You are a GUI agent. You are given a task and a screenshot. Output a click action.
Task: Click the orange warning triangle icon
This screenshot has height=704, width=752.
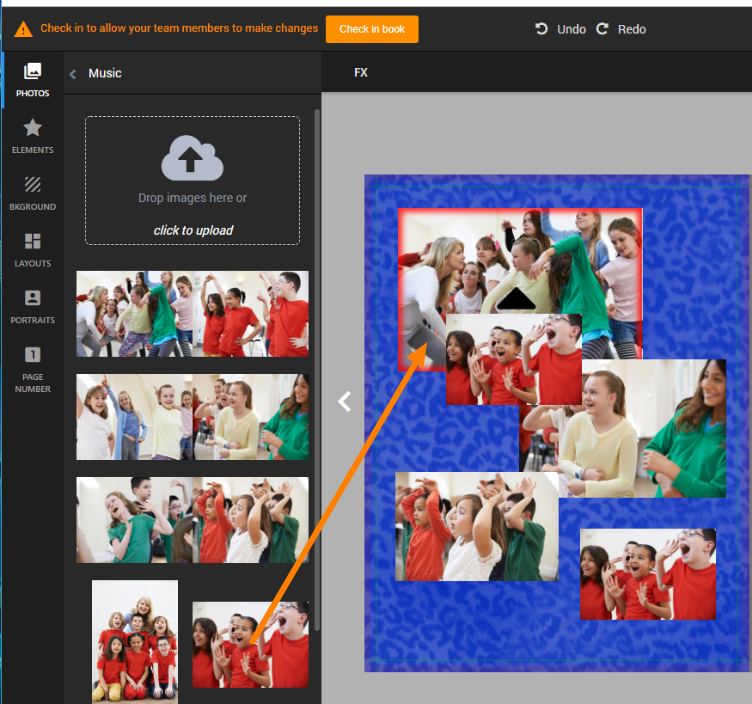(x=23, y=29)
